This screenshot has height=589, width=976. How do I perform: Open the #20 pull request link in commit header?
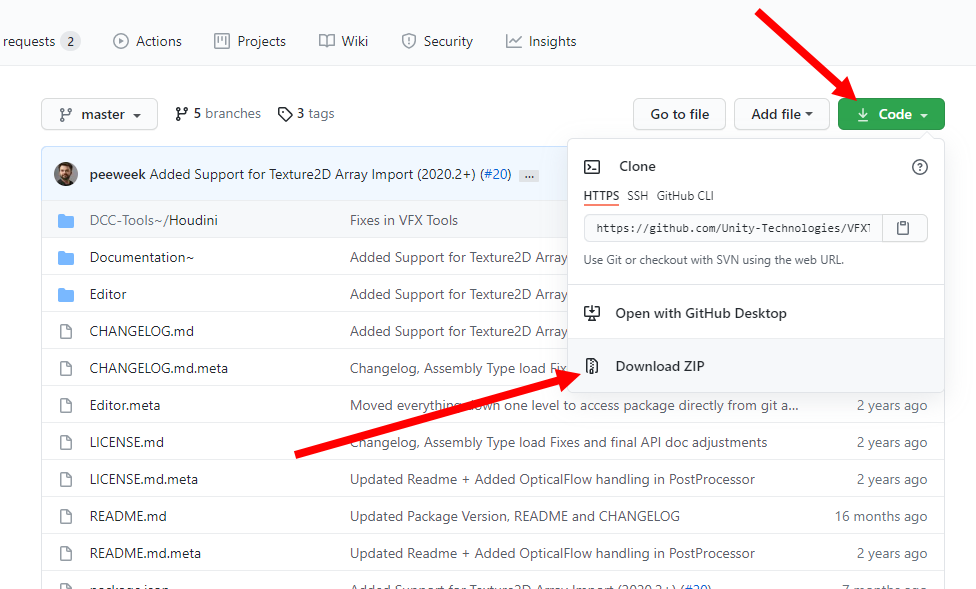497,174
